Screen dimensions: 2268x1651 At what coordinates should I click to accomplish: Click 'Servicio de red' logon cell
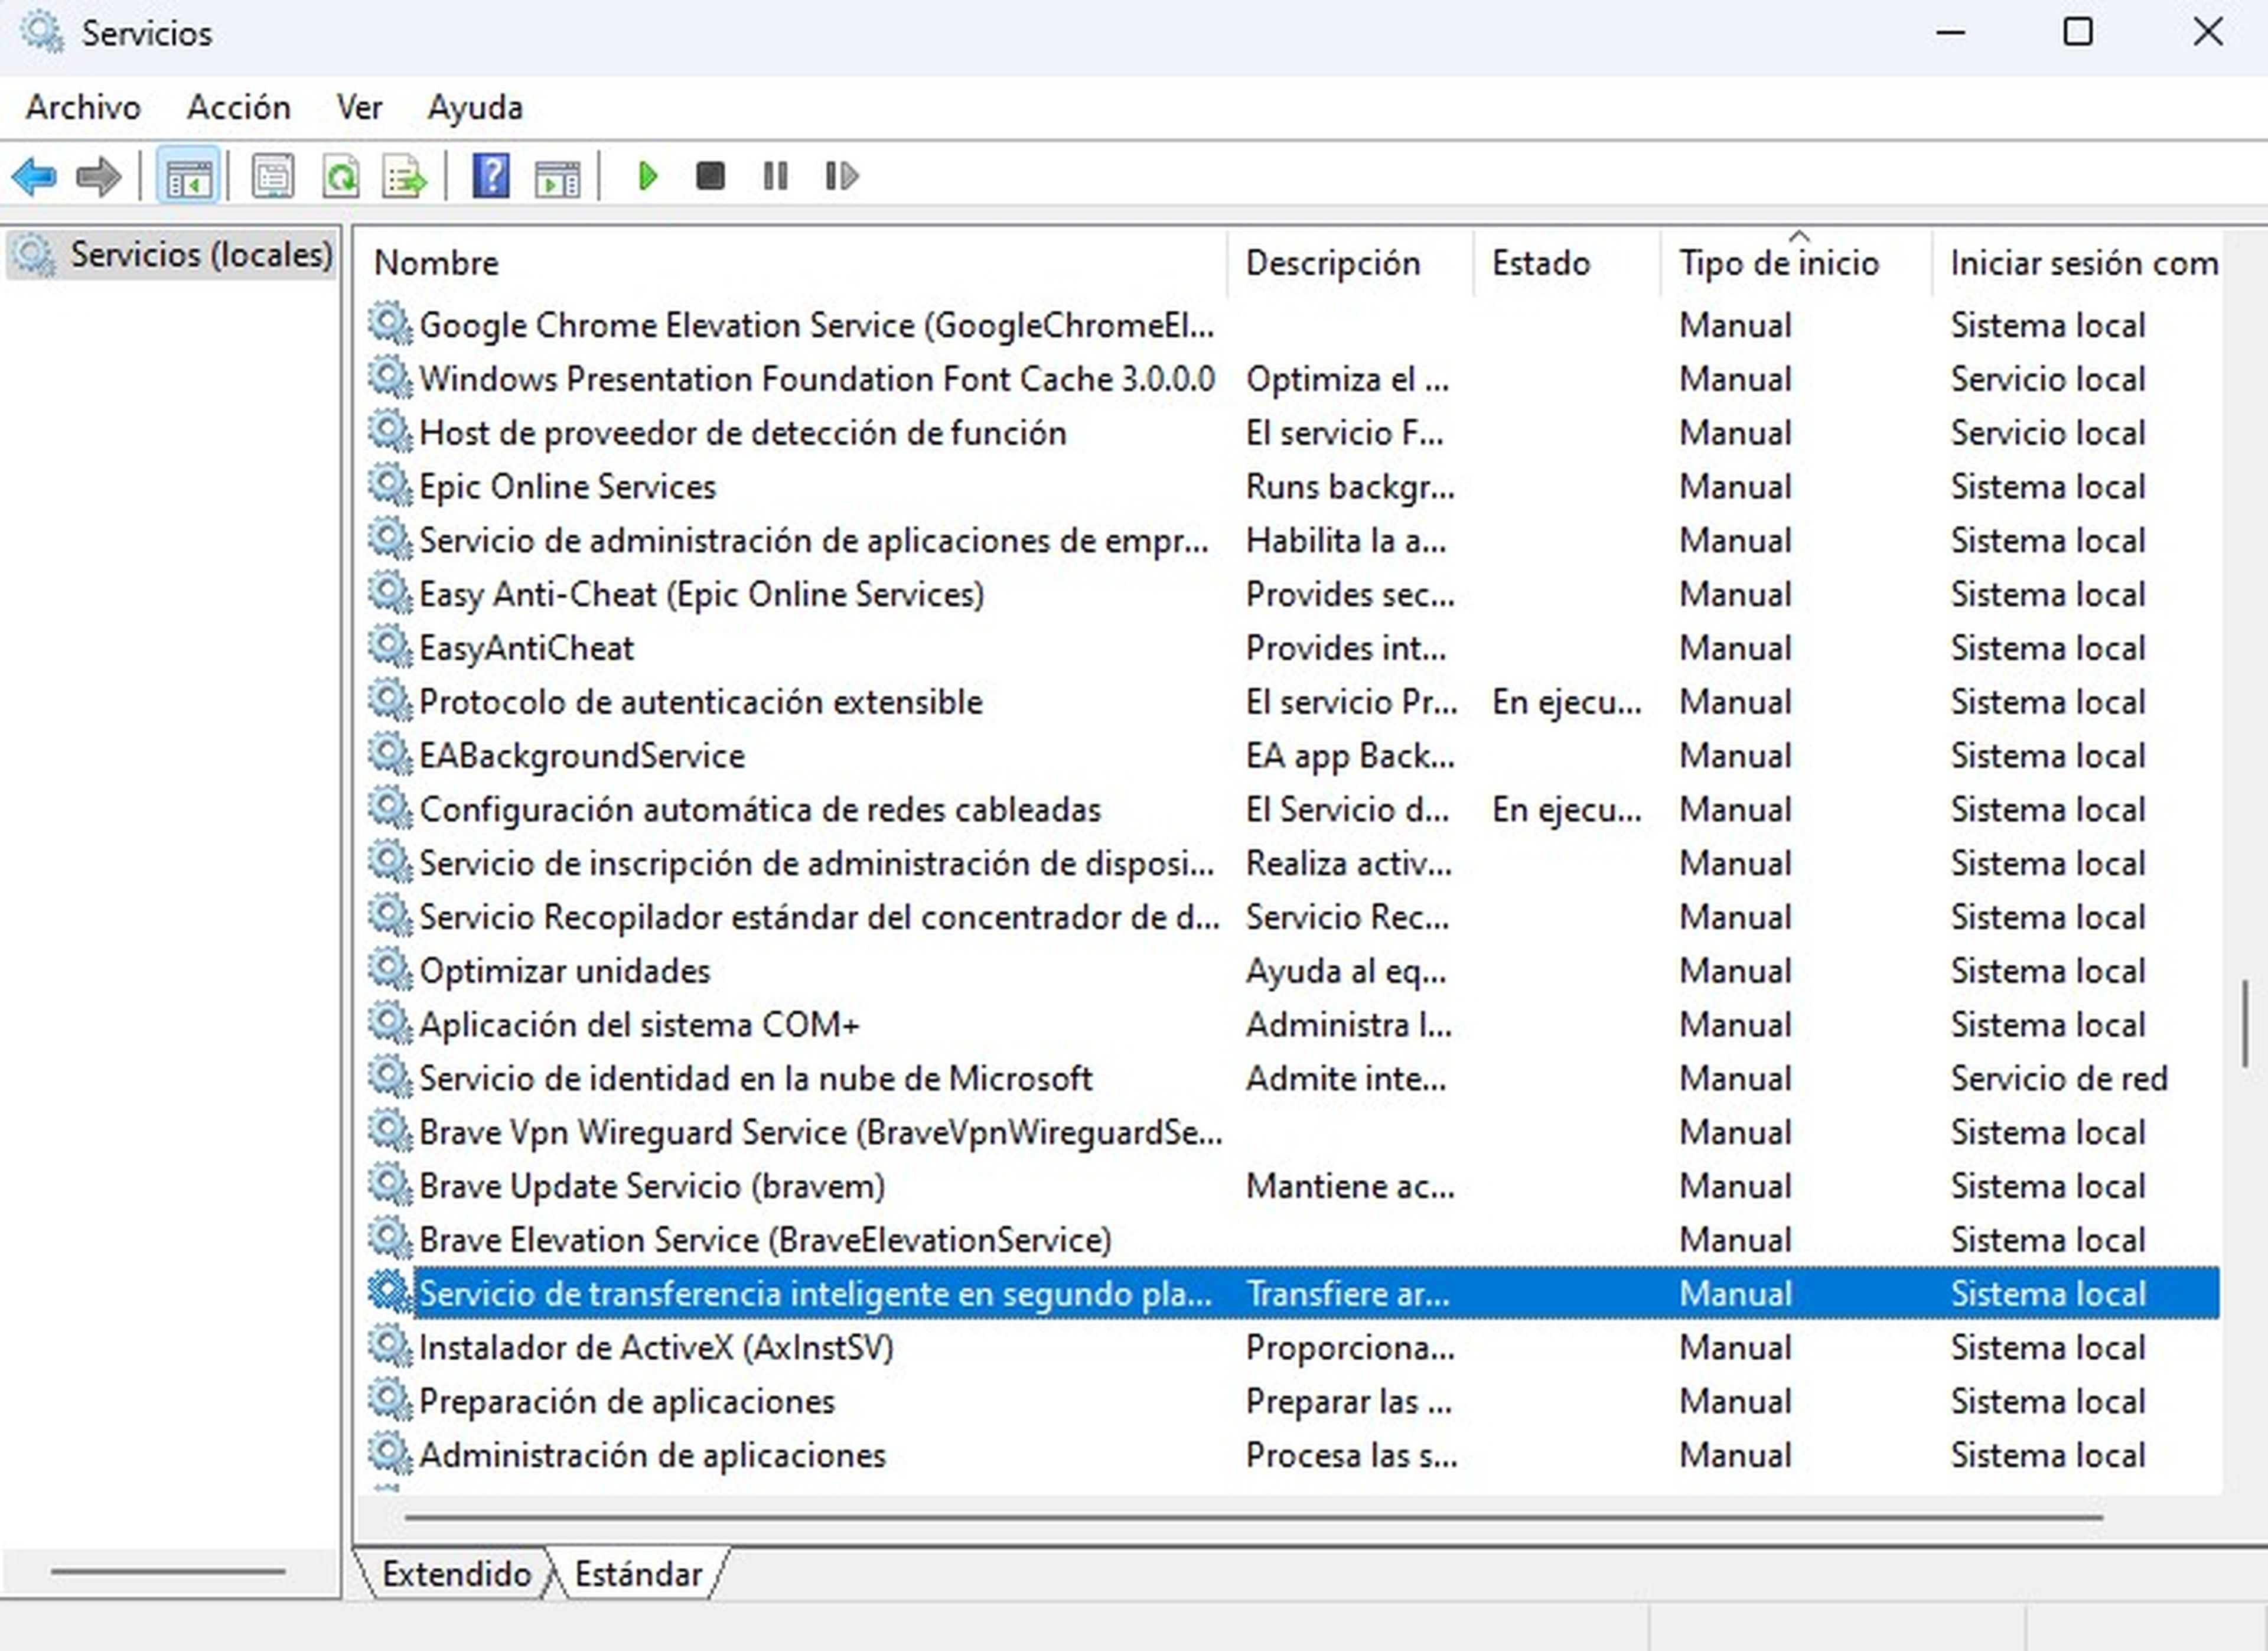tap(2058, 1078)
